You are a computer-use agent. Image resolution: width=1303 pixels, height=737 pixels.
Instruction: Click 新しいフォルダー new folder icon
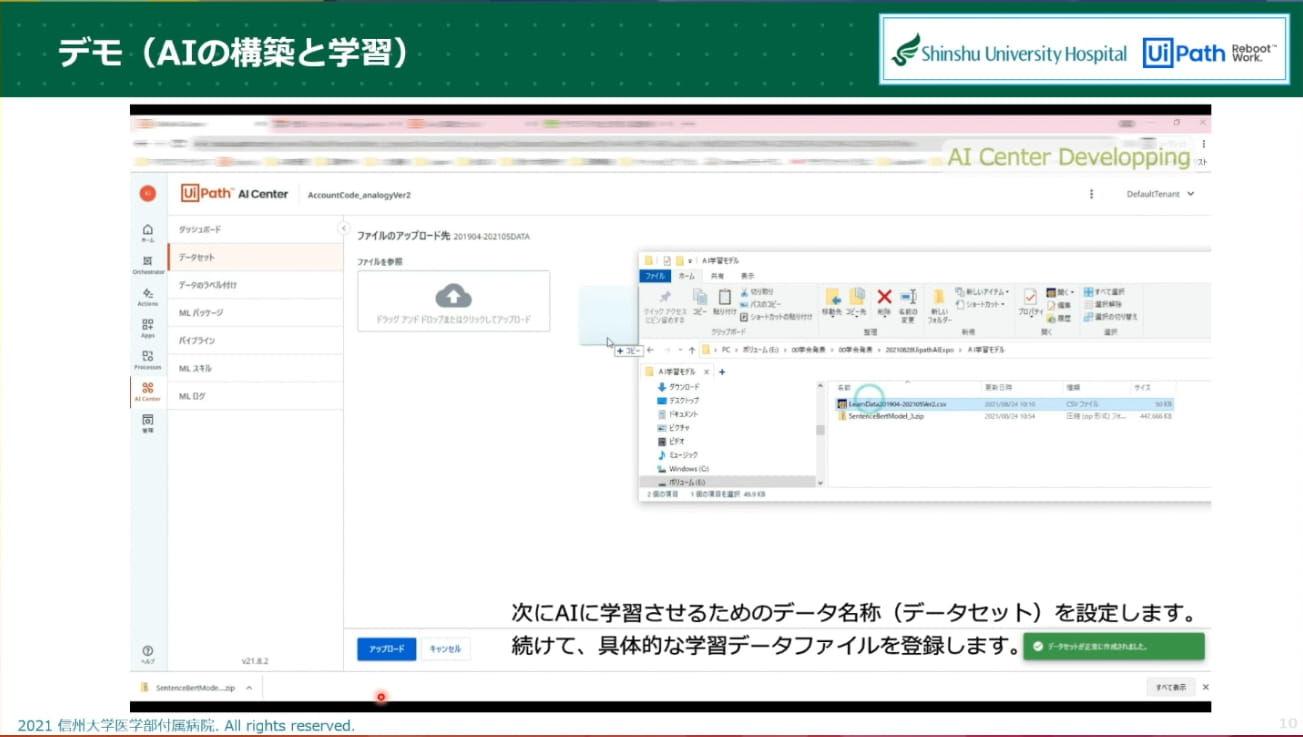click(939, 298)
